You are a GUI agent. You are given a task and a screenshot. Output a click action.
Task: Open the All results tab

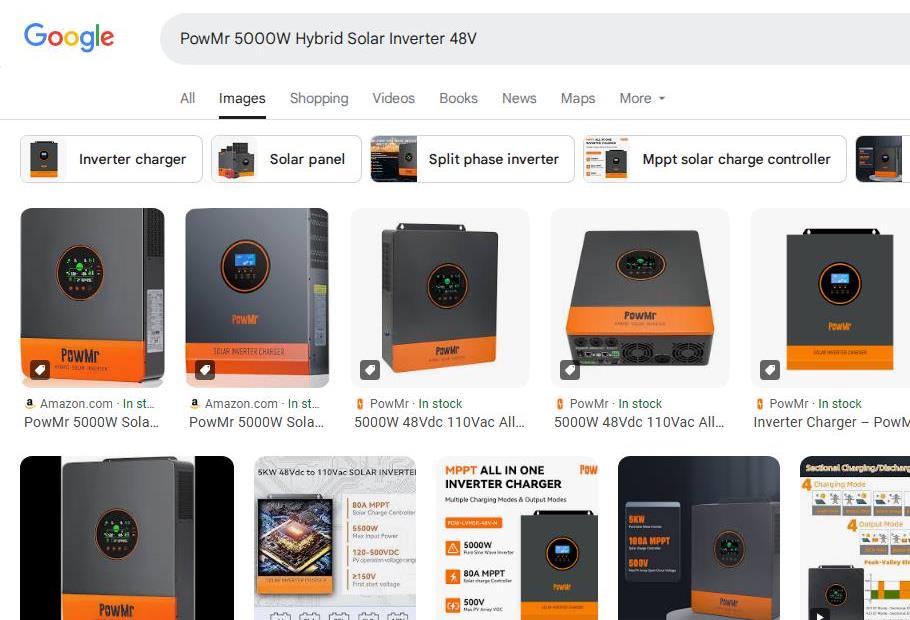tap(187, 98)
